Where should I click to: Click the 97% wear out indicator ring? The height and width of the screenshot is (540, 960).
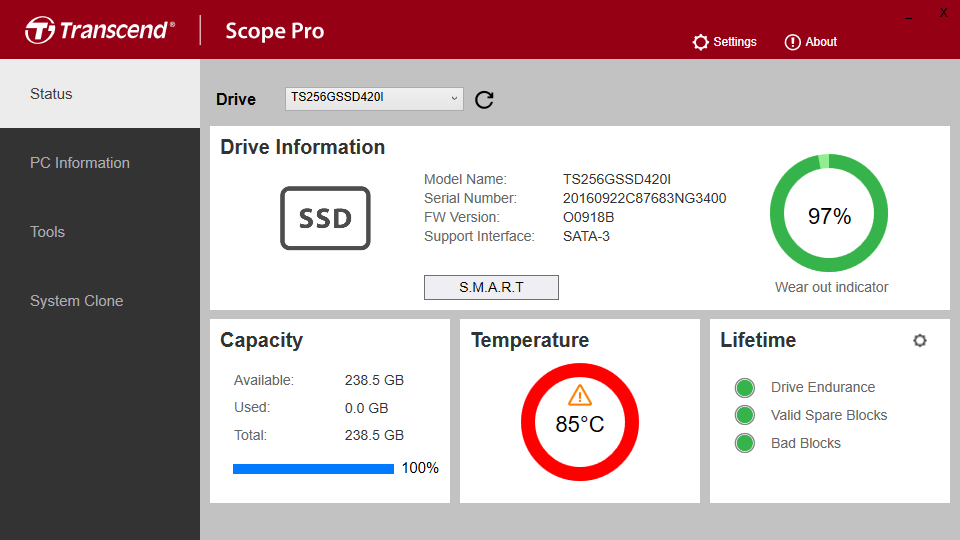click(x=829, y=213)
